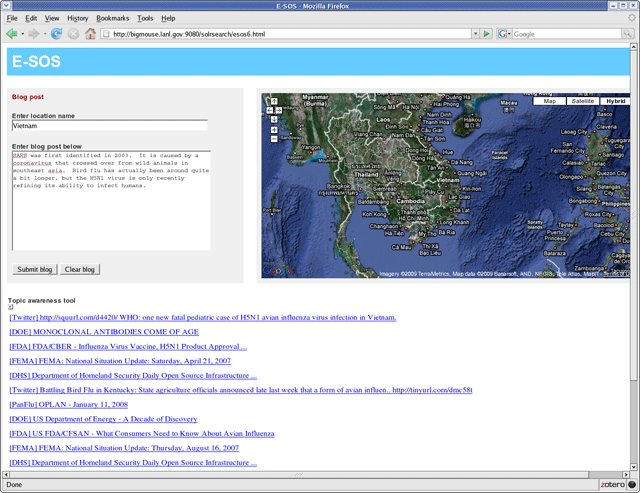640x493 pixels.
Task: Open the File menu
Action: (12, 18)
